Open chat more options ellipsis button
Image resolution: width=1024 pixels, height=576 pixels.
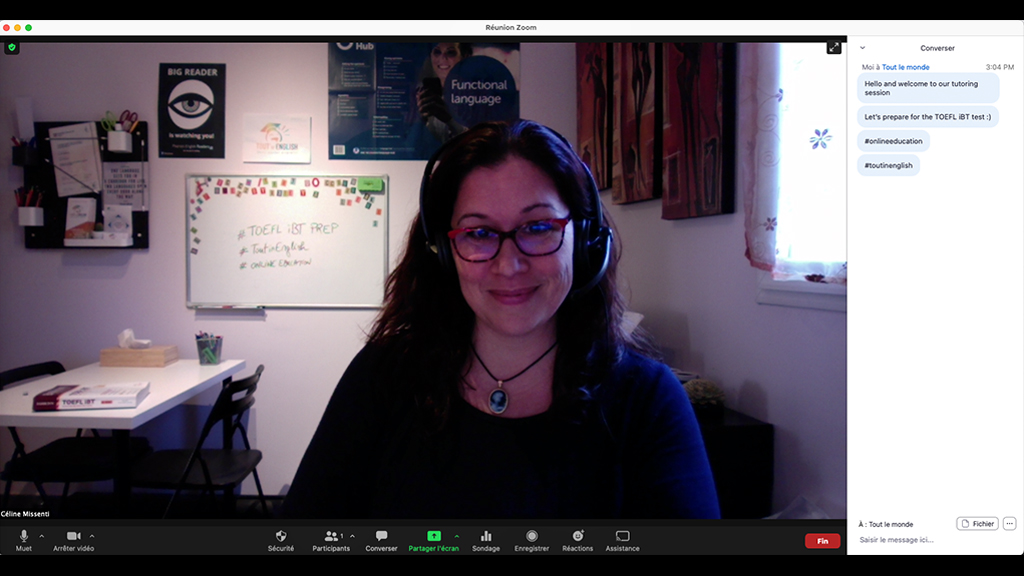click(1010, 524)
